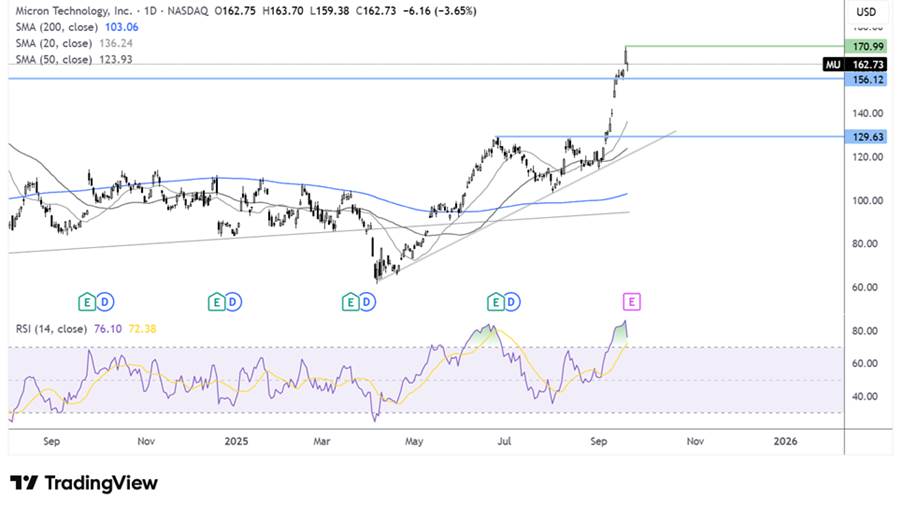Click the 2025 label on the time axis
This screenshot has width=902, height=511.
[236, 441]
